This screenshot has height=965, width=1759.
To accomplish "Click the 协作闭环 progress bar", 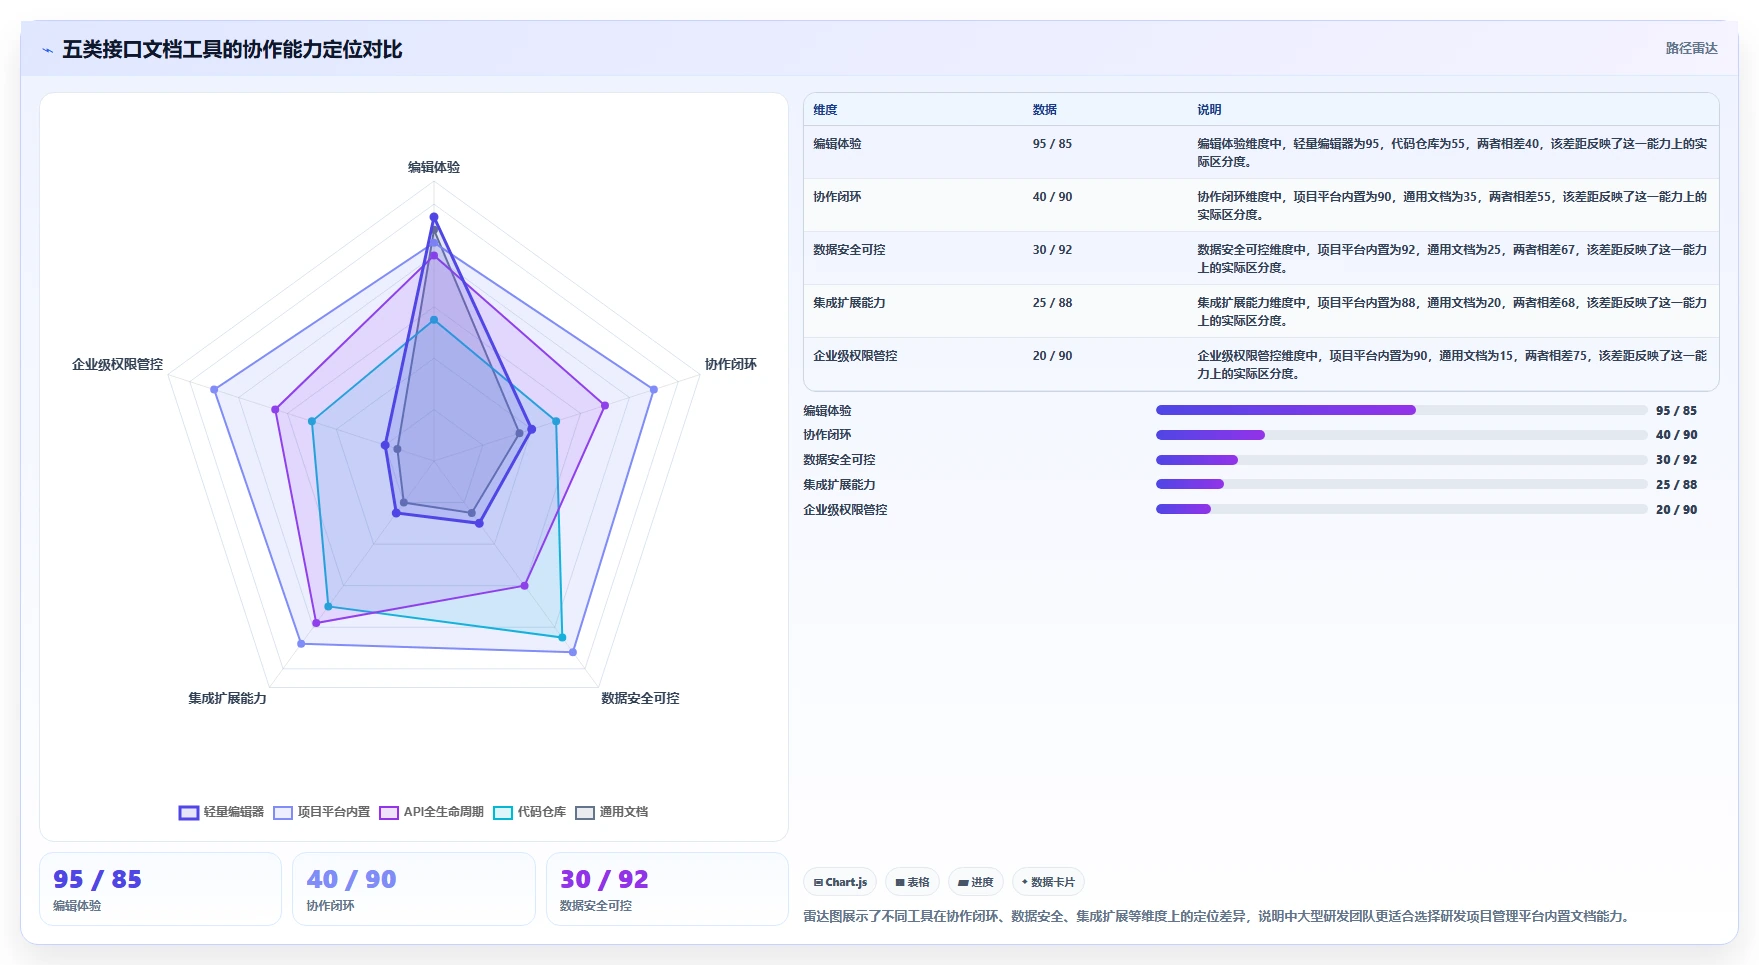I will [x=1401, y=435].
